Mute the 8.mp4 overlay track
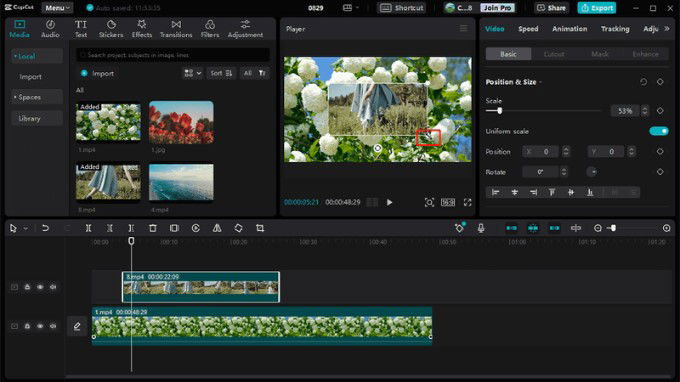680x382 pixels. click(x=53, y=287)
